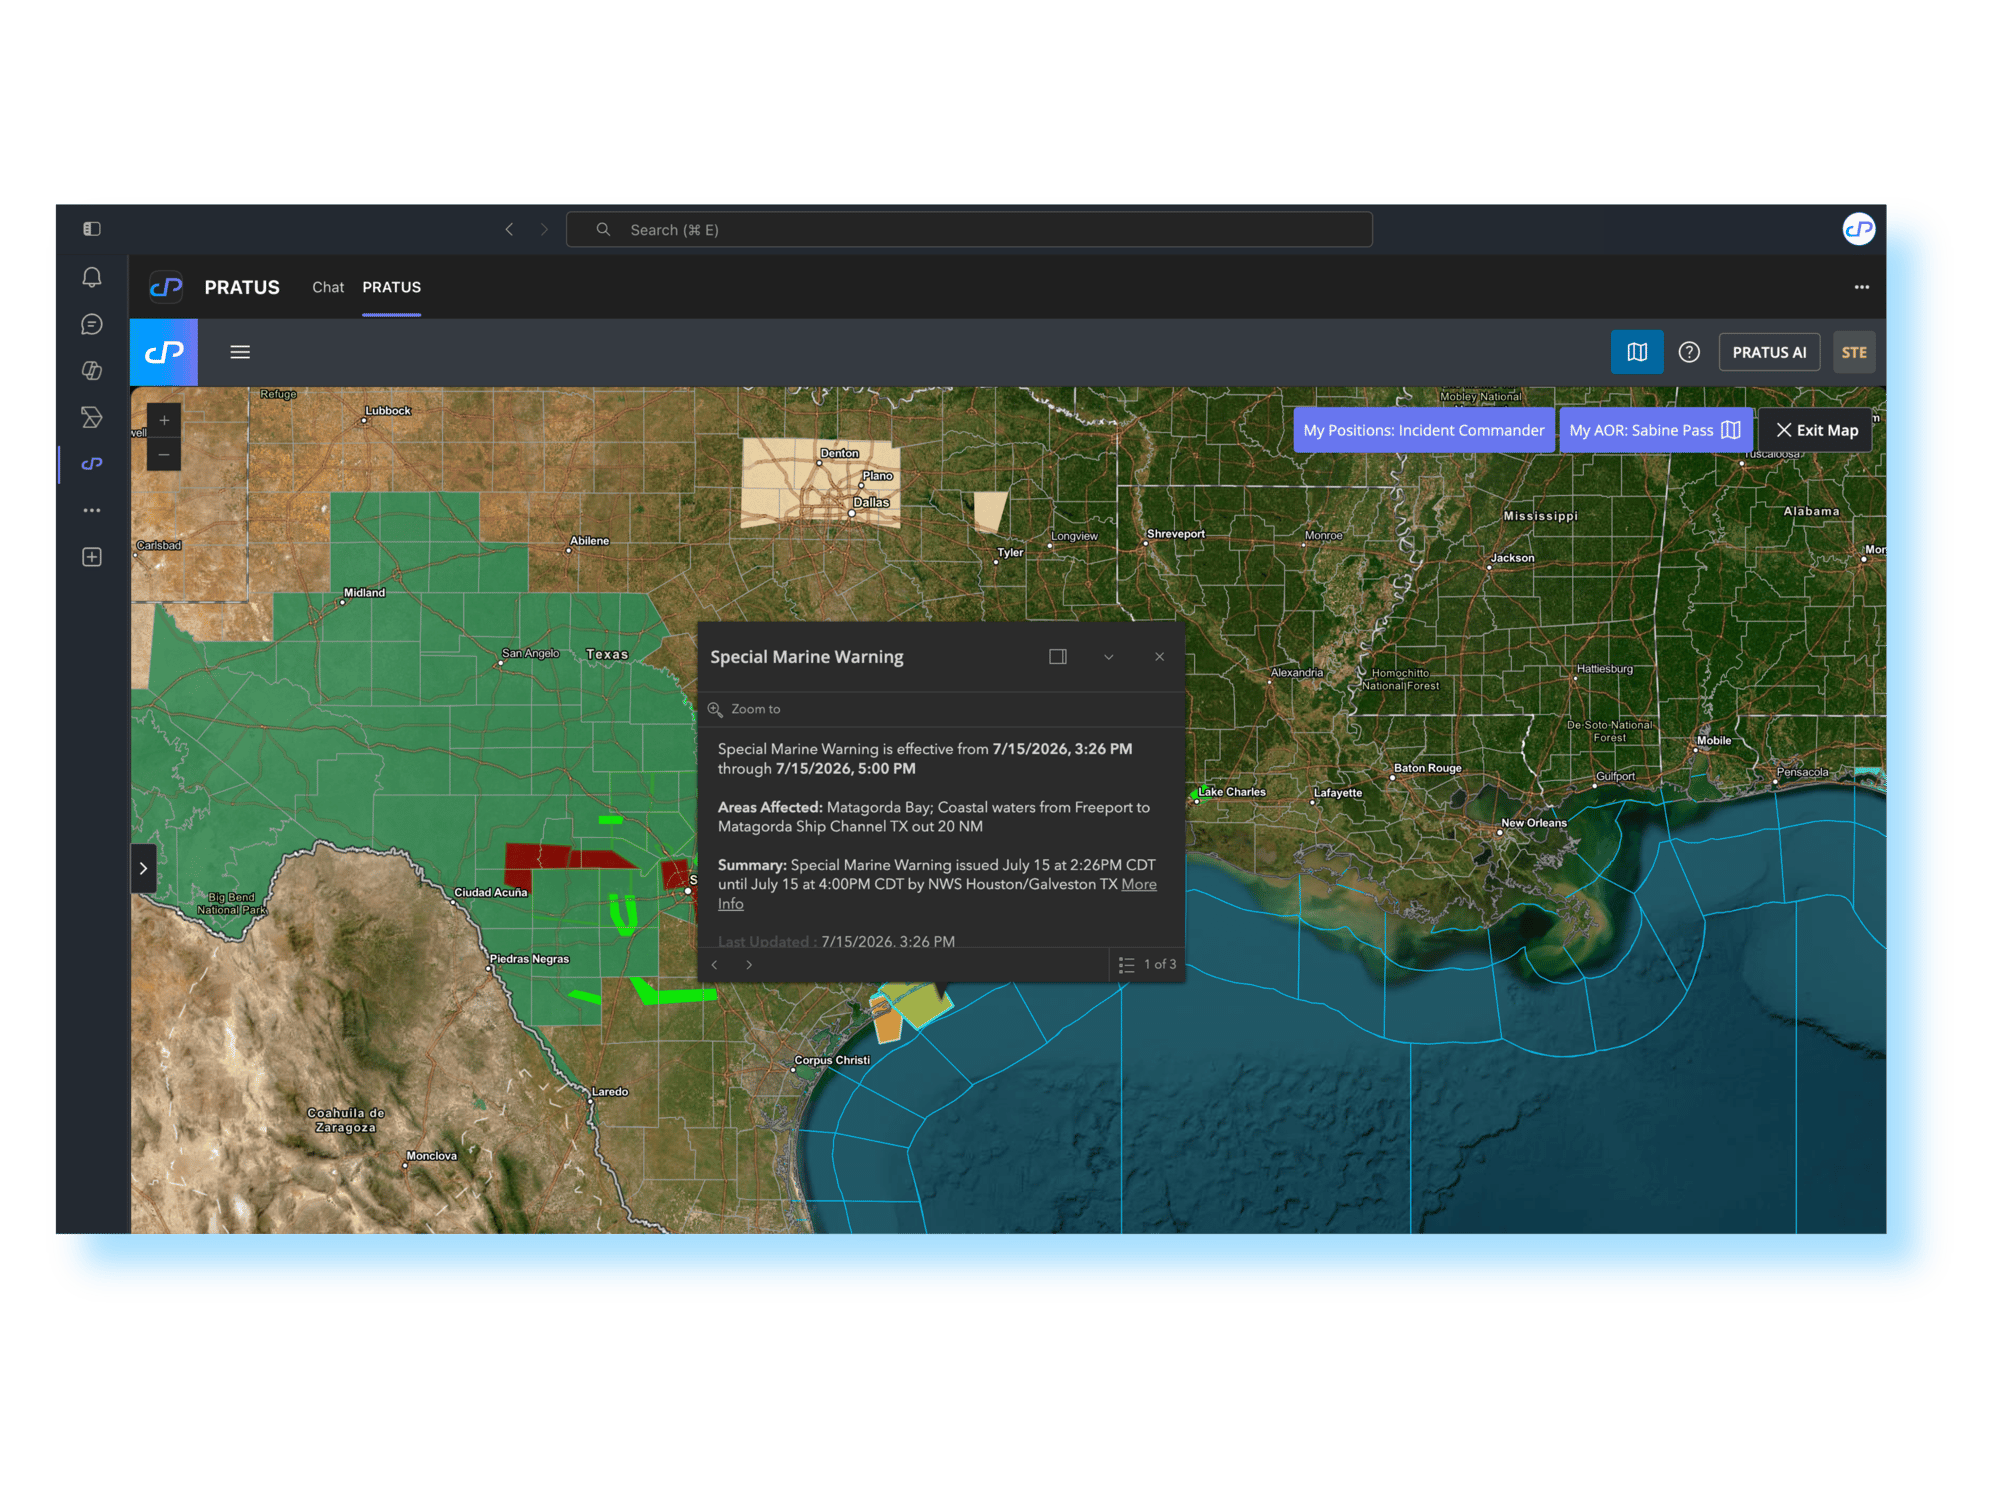Click the Monclova map label
Viewport: 2000px width, 1500px height.
[431, 1156]
